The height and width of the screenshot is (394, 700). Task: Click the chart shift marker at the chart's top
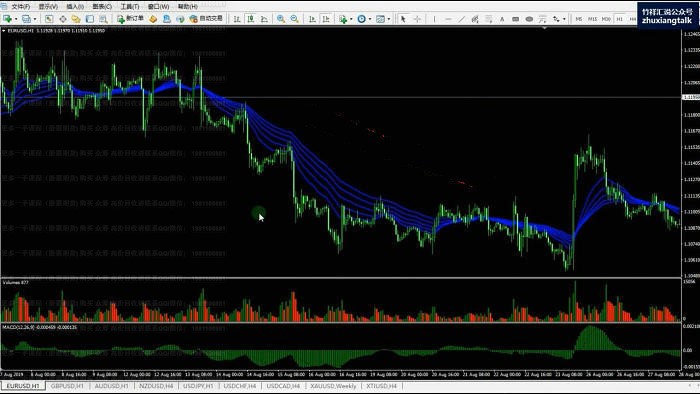click(544, 28)
